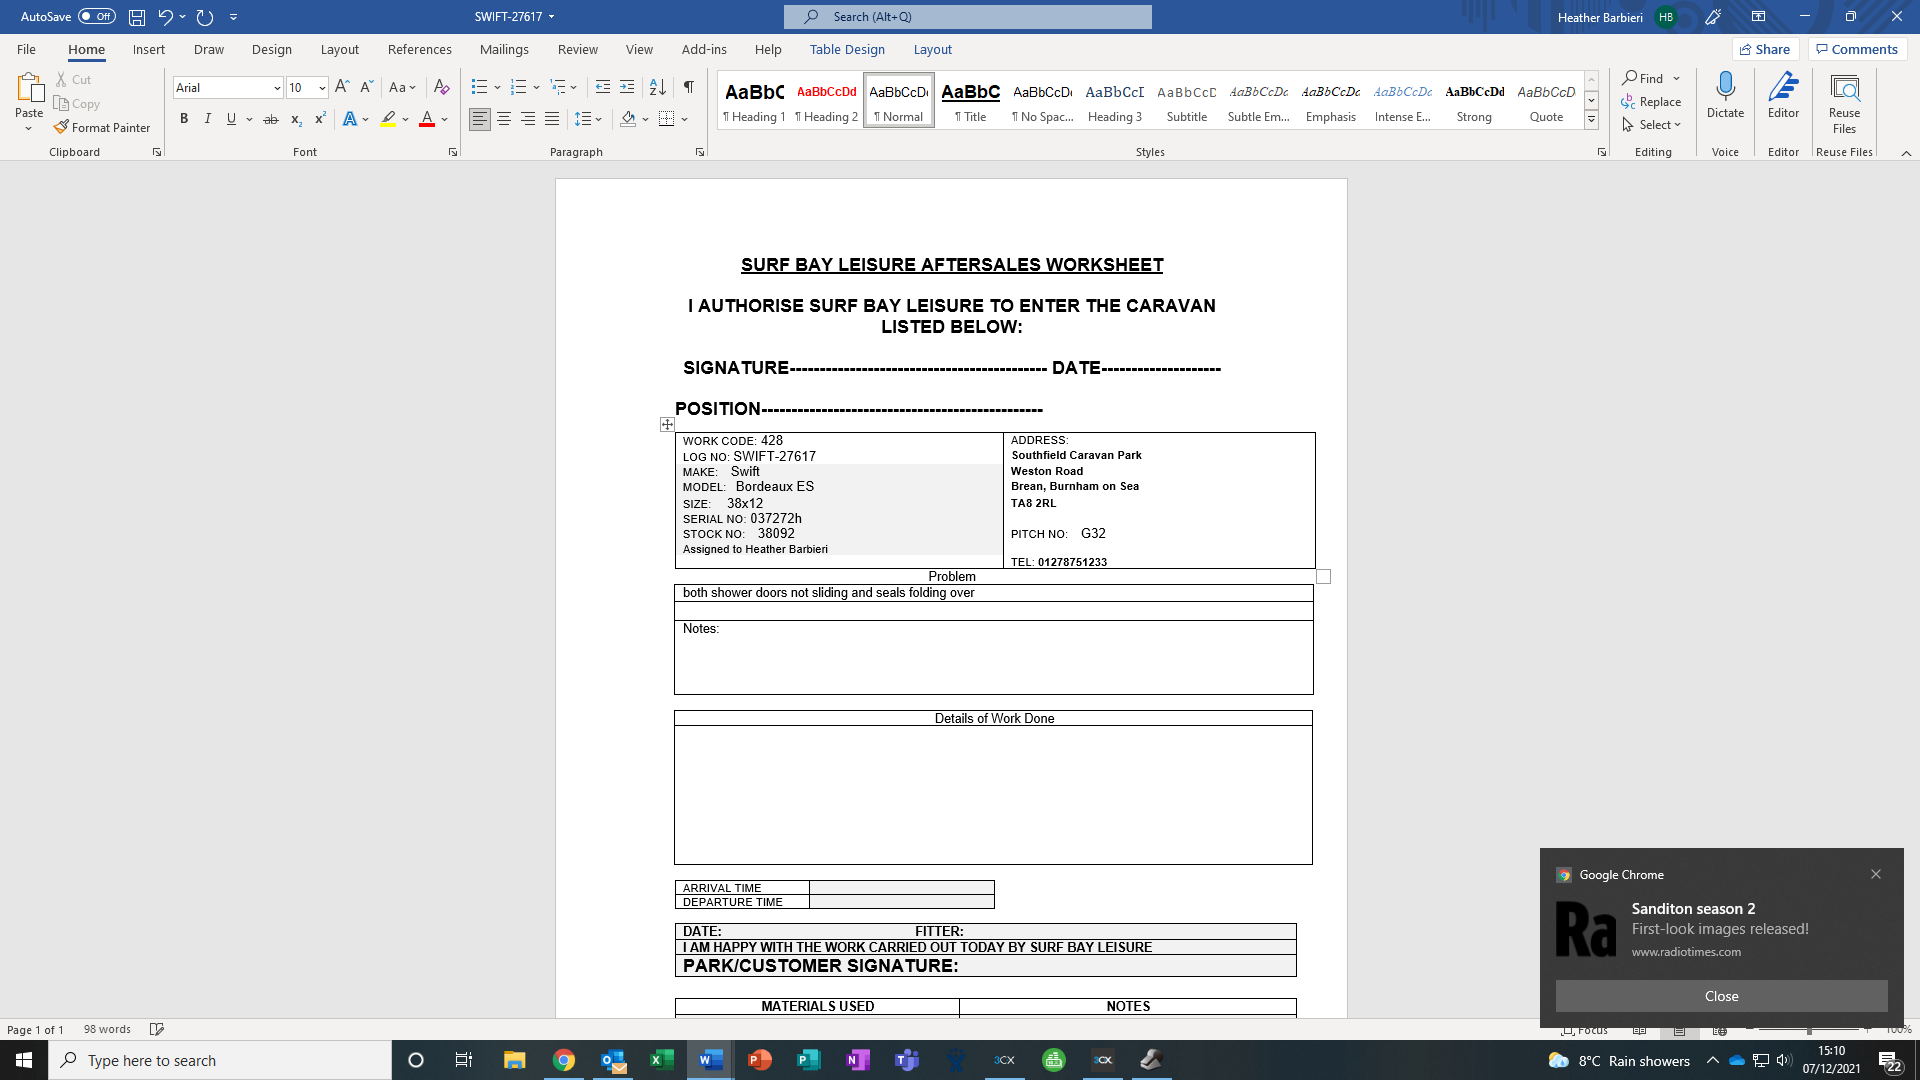
Task: Click Clear All Formatting icon
Action: pyautogui.click(x=441, y=87)
